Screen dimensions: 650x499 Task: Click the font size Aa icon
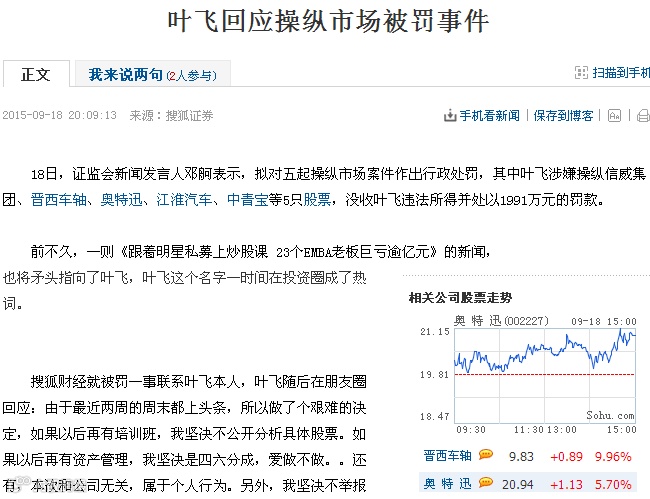pos(614,116)
